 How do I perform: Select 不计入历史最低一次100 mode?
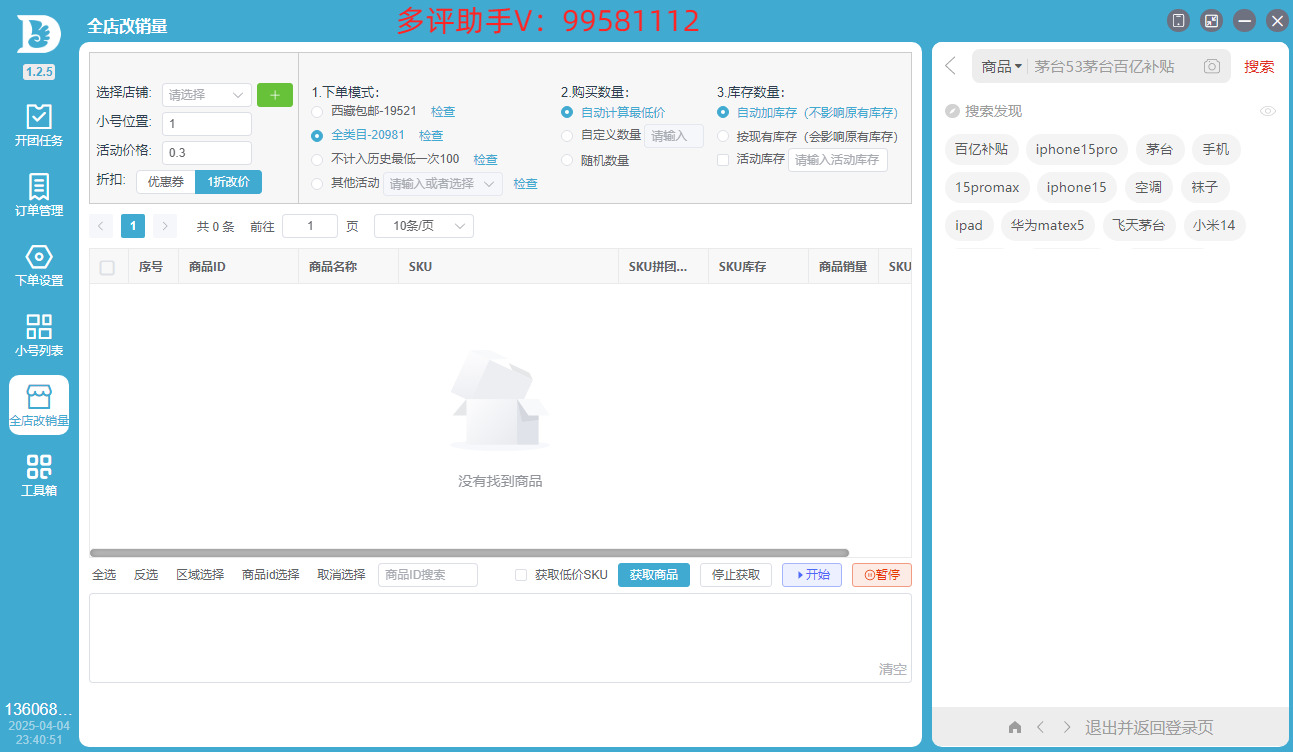tap(317, 159)
